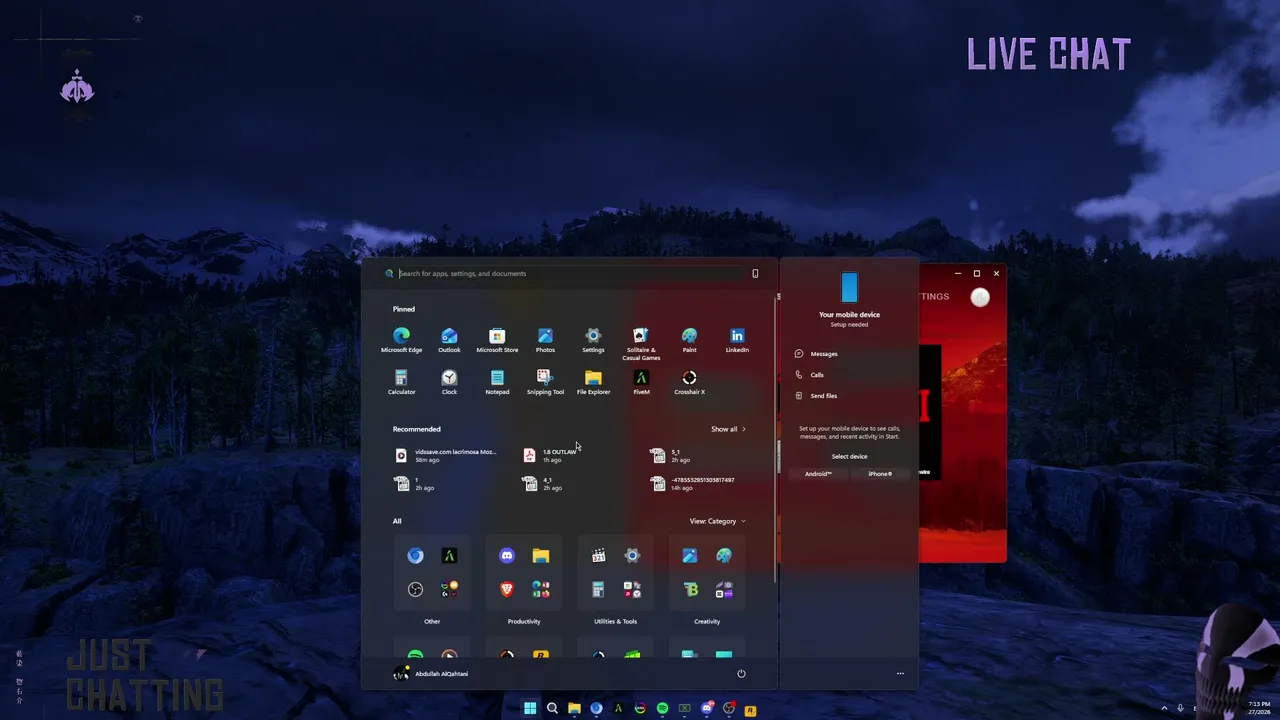This screenshot has height=720, width=1280.
Task: Open Search from the taskbar
Action: pos(552,709)
